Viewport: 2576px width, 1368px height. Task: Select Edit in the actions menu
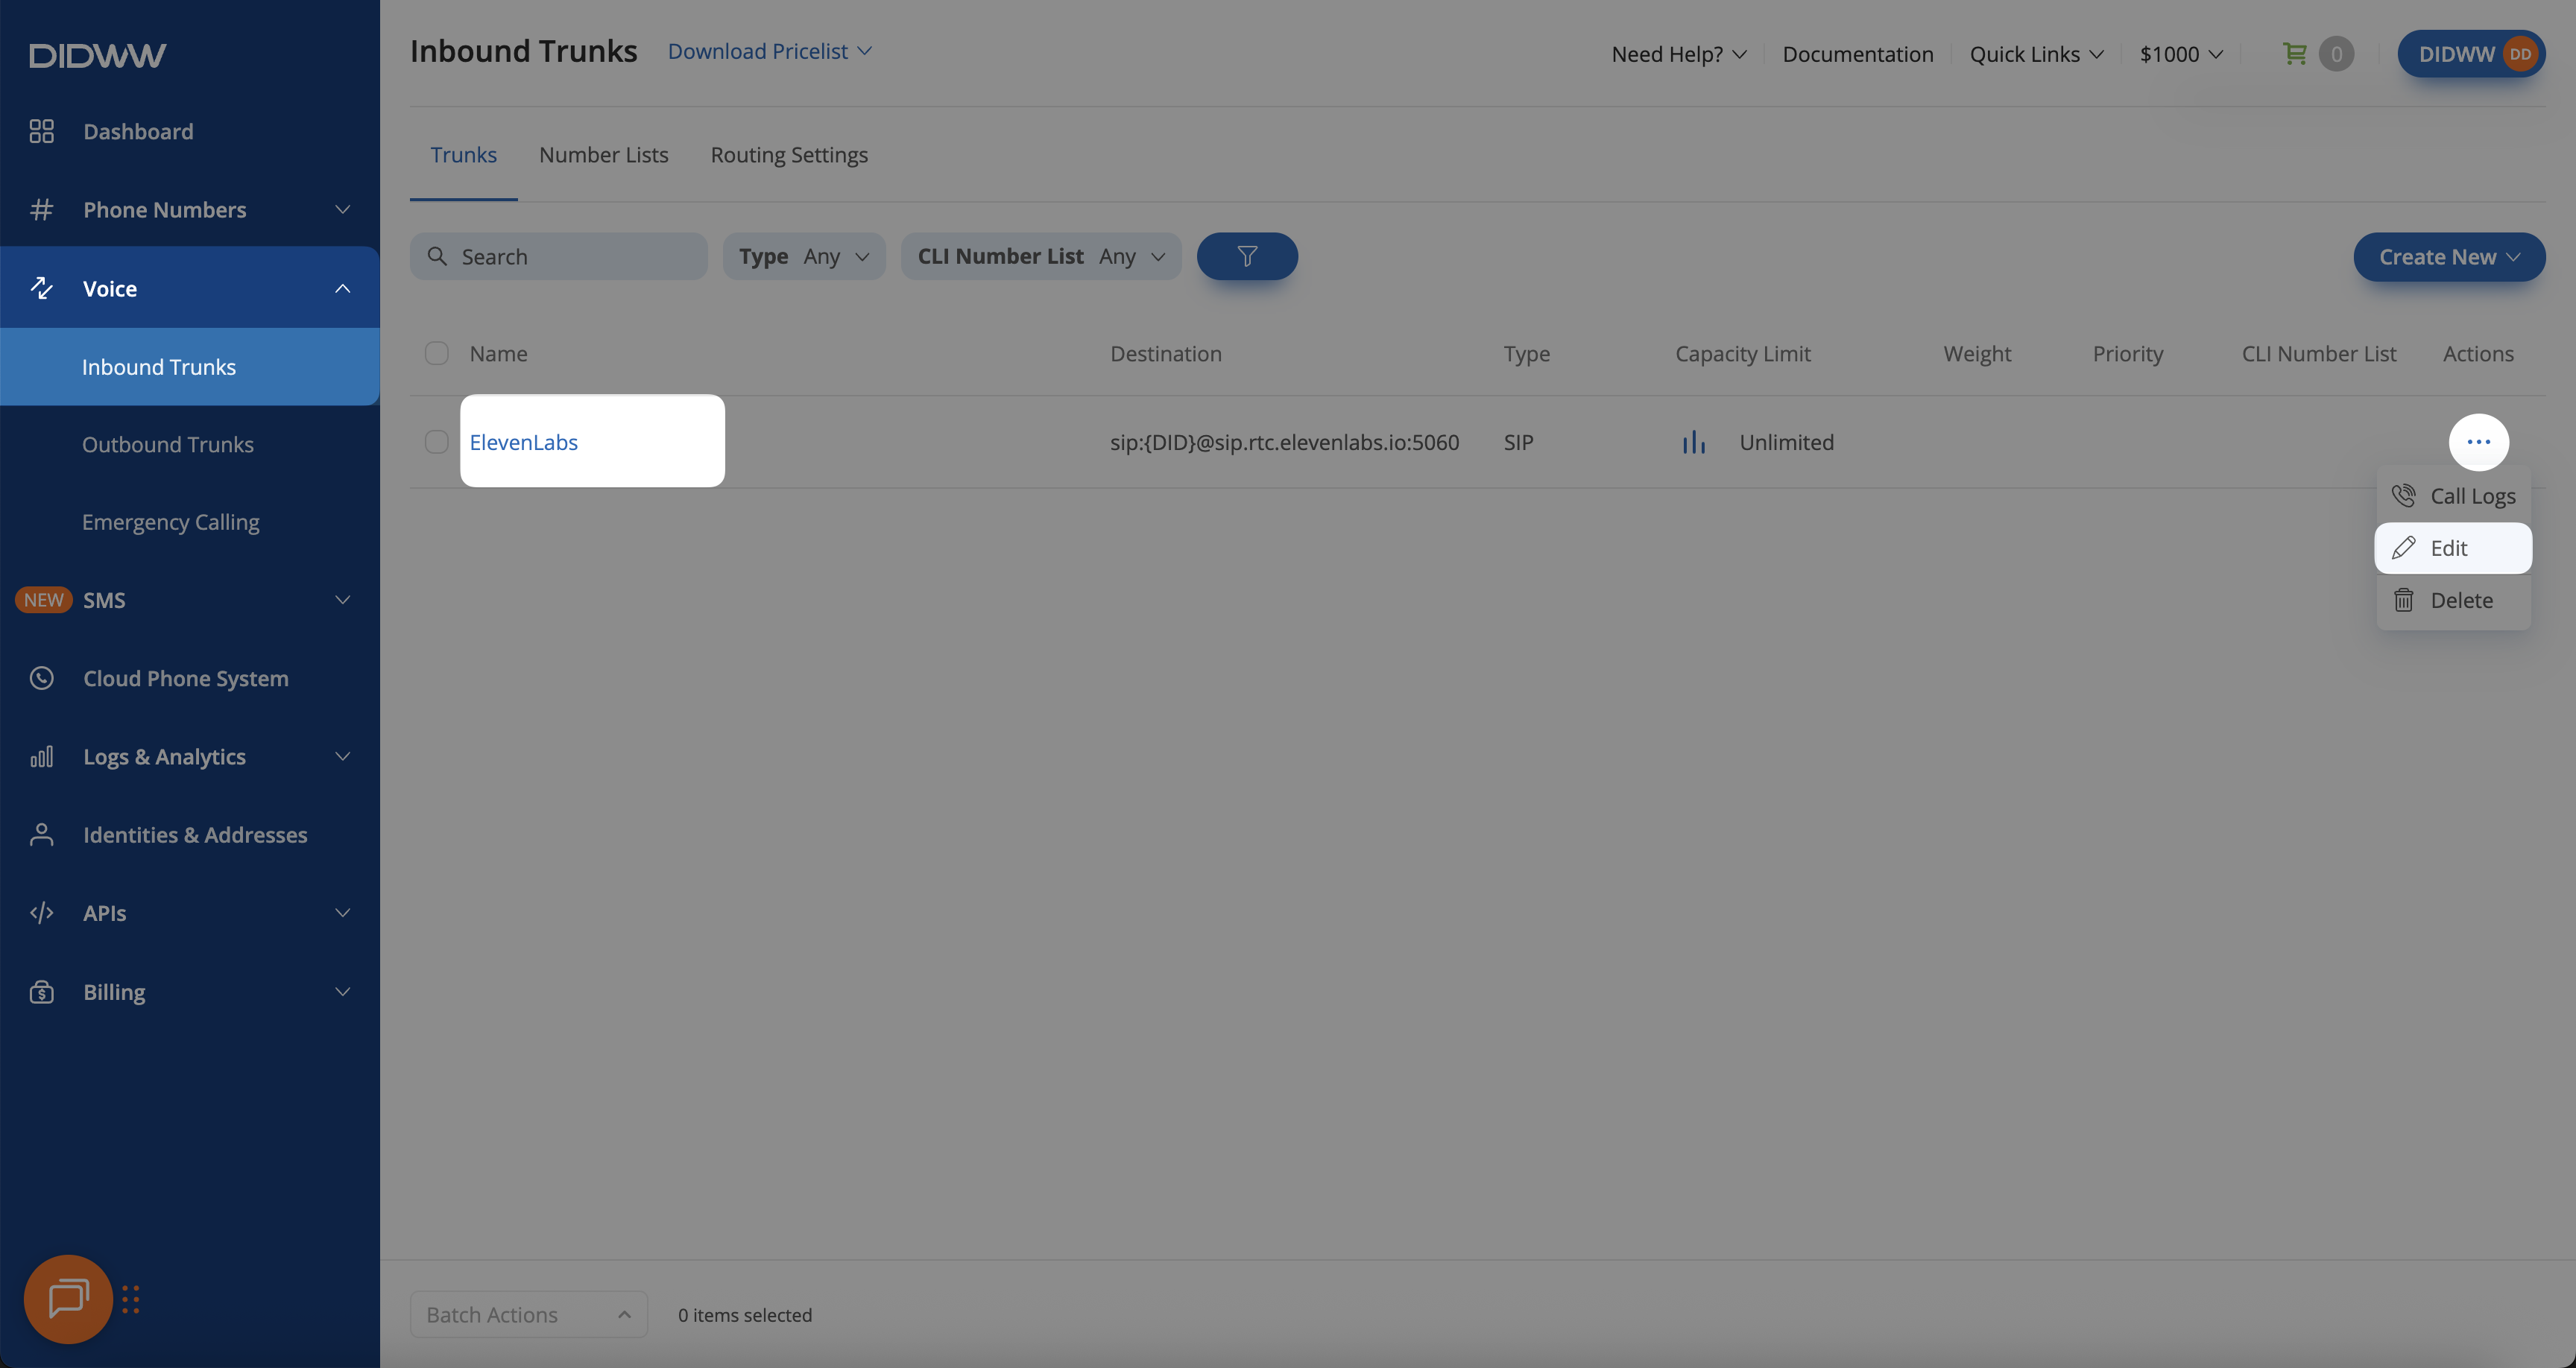click(2451, 548)
